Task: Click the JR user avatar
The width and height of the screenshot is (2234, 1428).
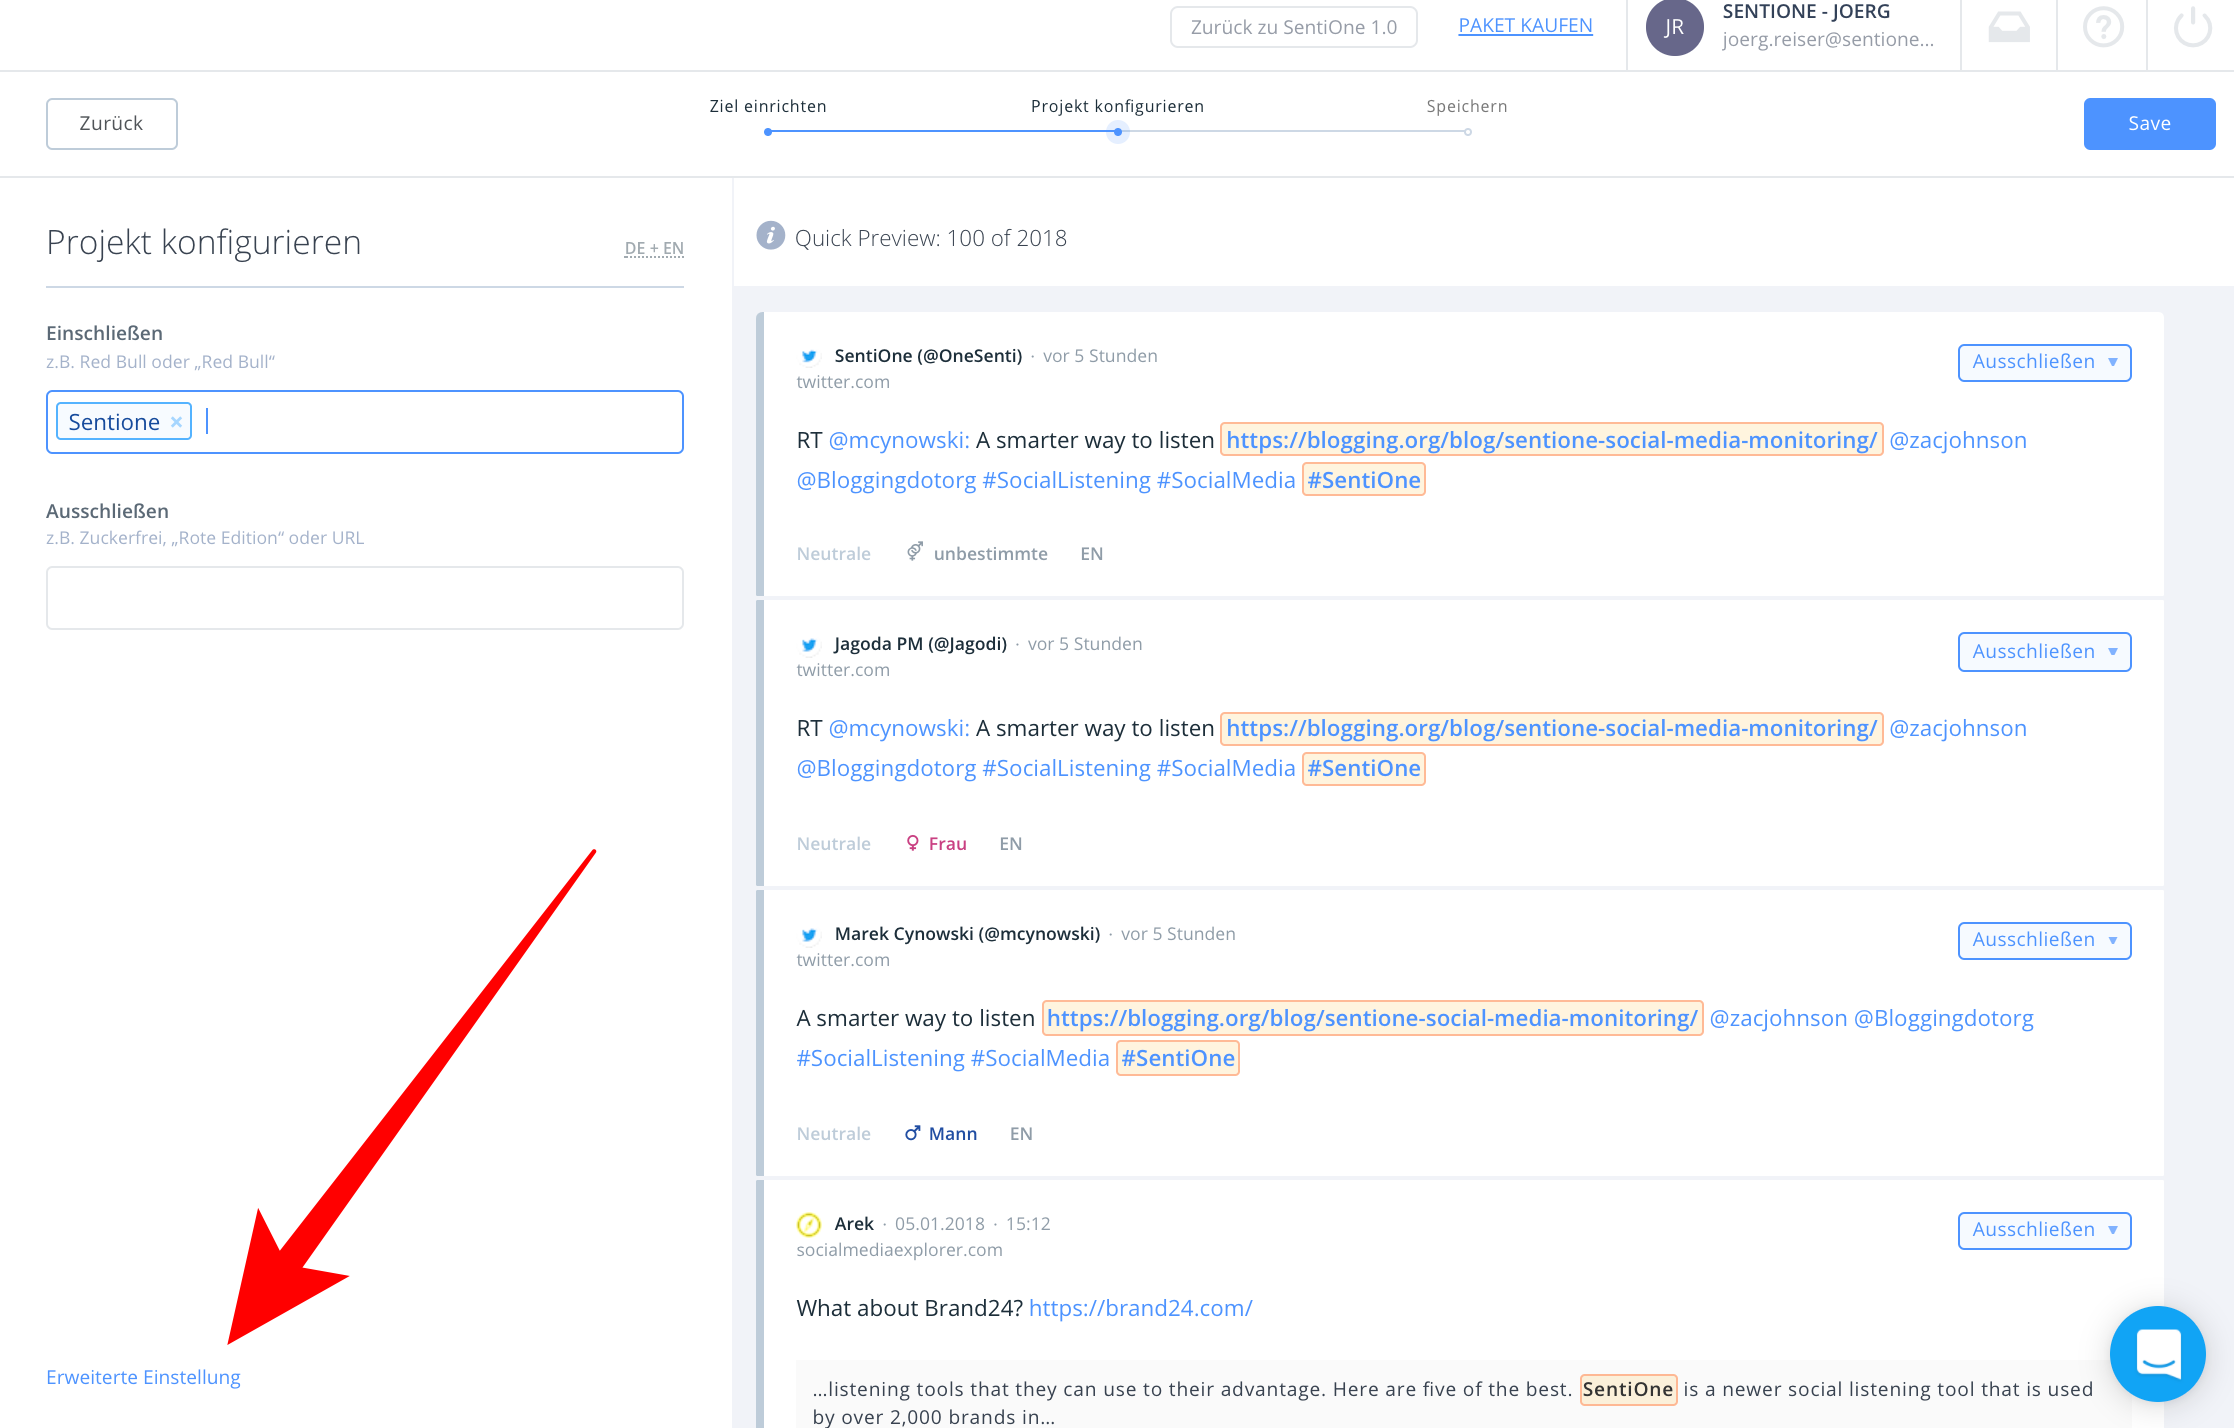Action: [1674, 28]
